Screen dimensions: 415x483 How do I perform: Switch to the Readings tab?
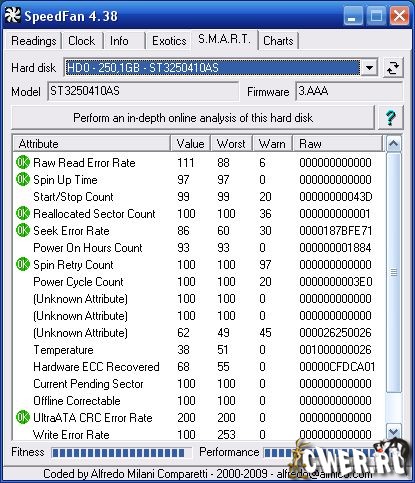pyautogui.click(x=34, y=41)
